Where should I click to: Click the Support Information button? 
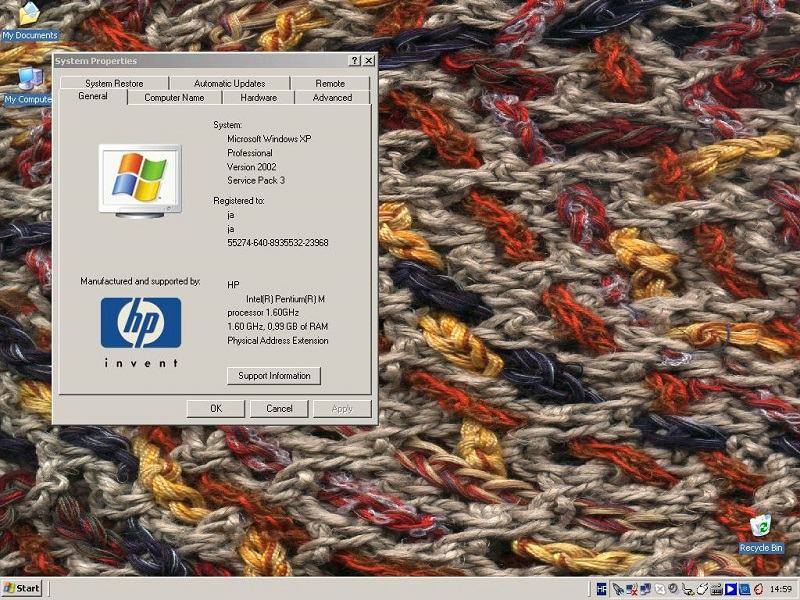(274, 376)
